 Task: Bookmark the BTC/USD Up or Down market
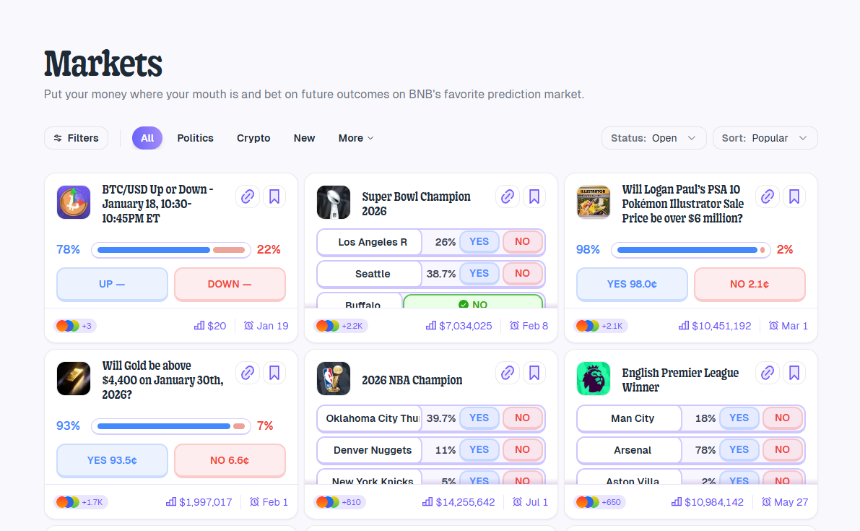click(275, 197)
